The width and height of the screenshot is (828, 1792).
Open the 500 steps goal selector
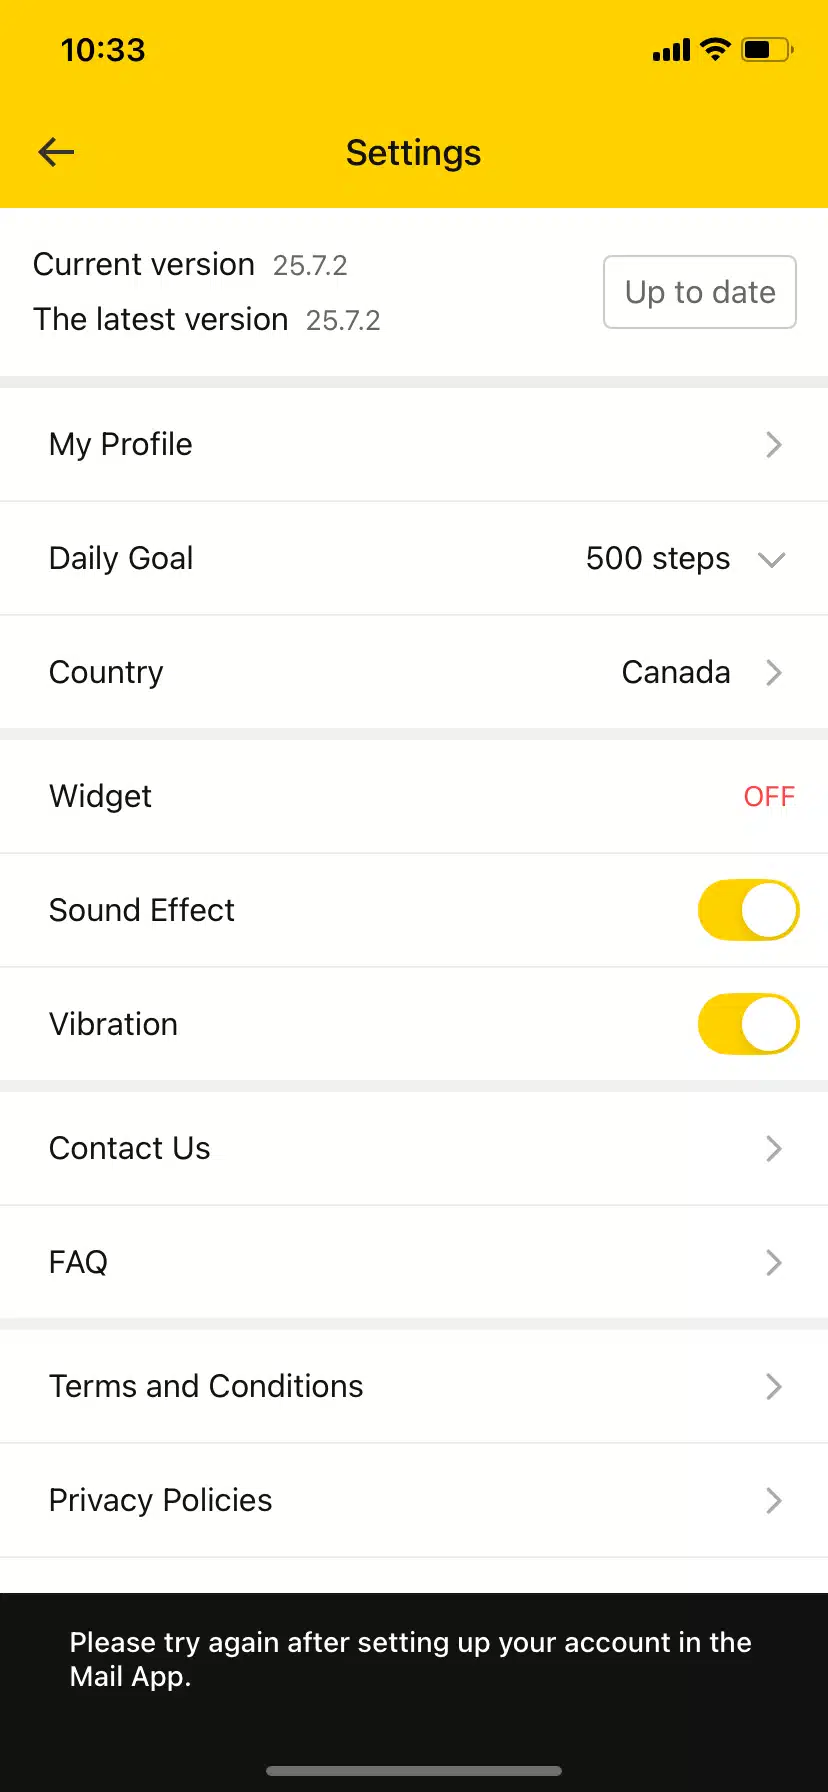[658, 559]
